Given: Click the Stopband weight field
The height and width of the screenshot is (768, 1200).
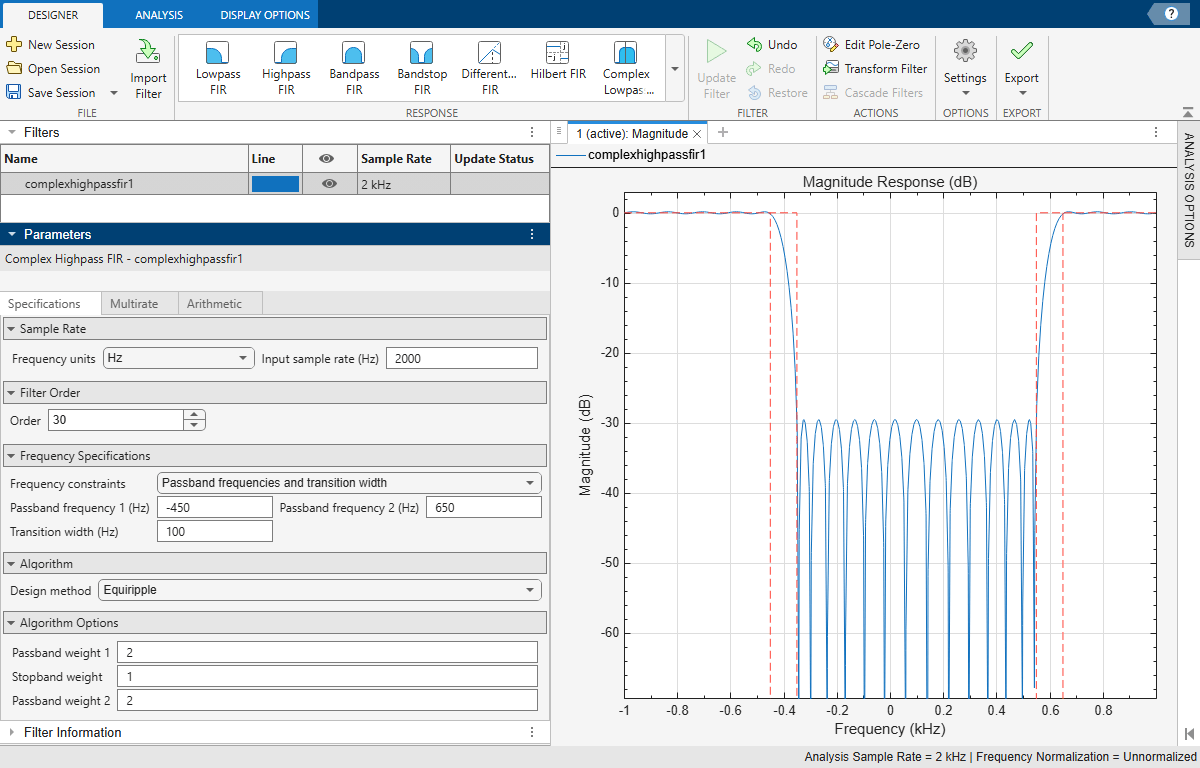Looking at the screenshot, I should 327,677.
